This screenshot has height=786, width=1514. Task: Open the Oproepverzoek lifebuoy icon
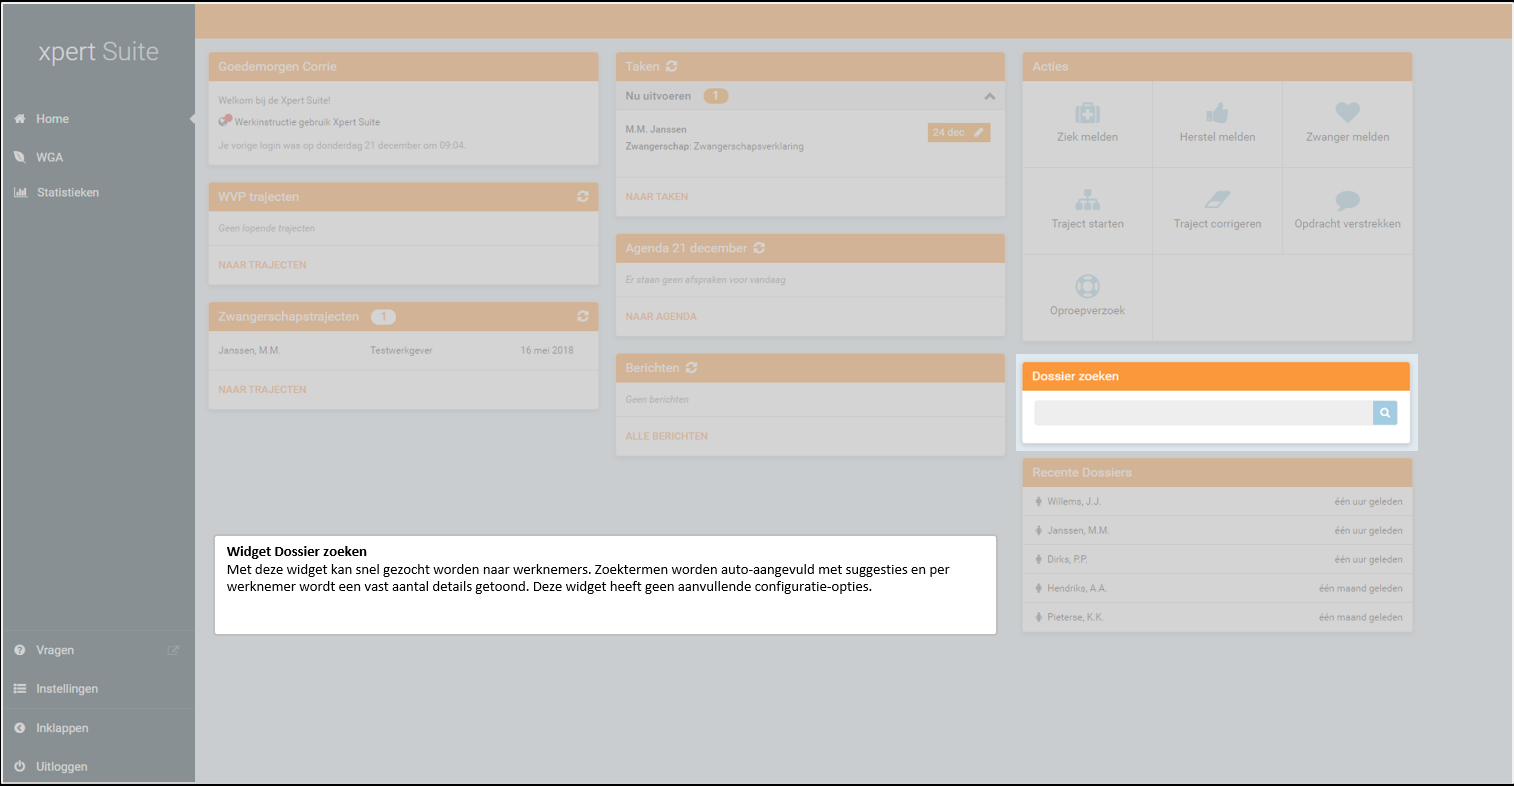click(1087, 287)
